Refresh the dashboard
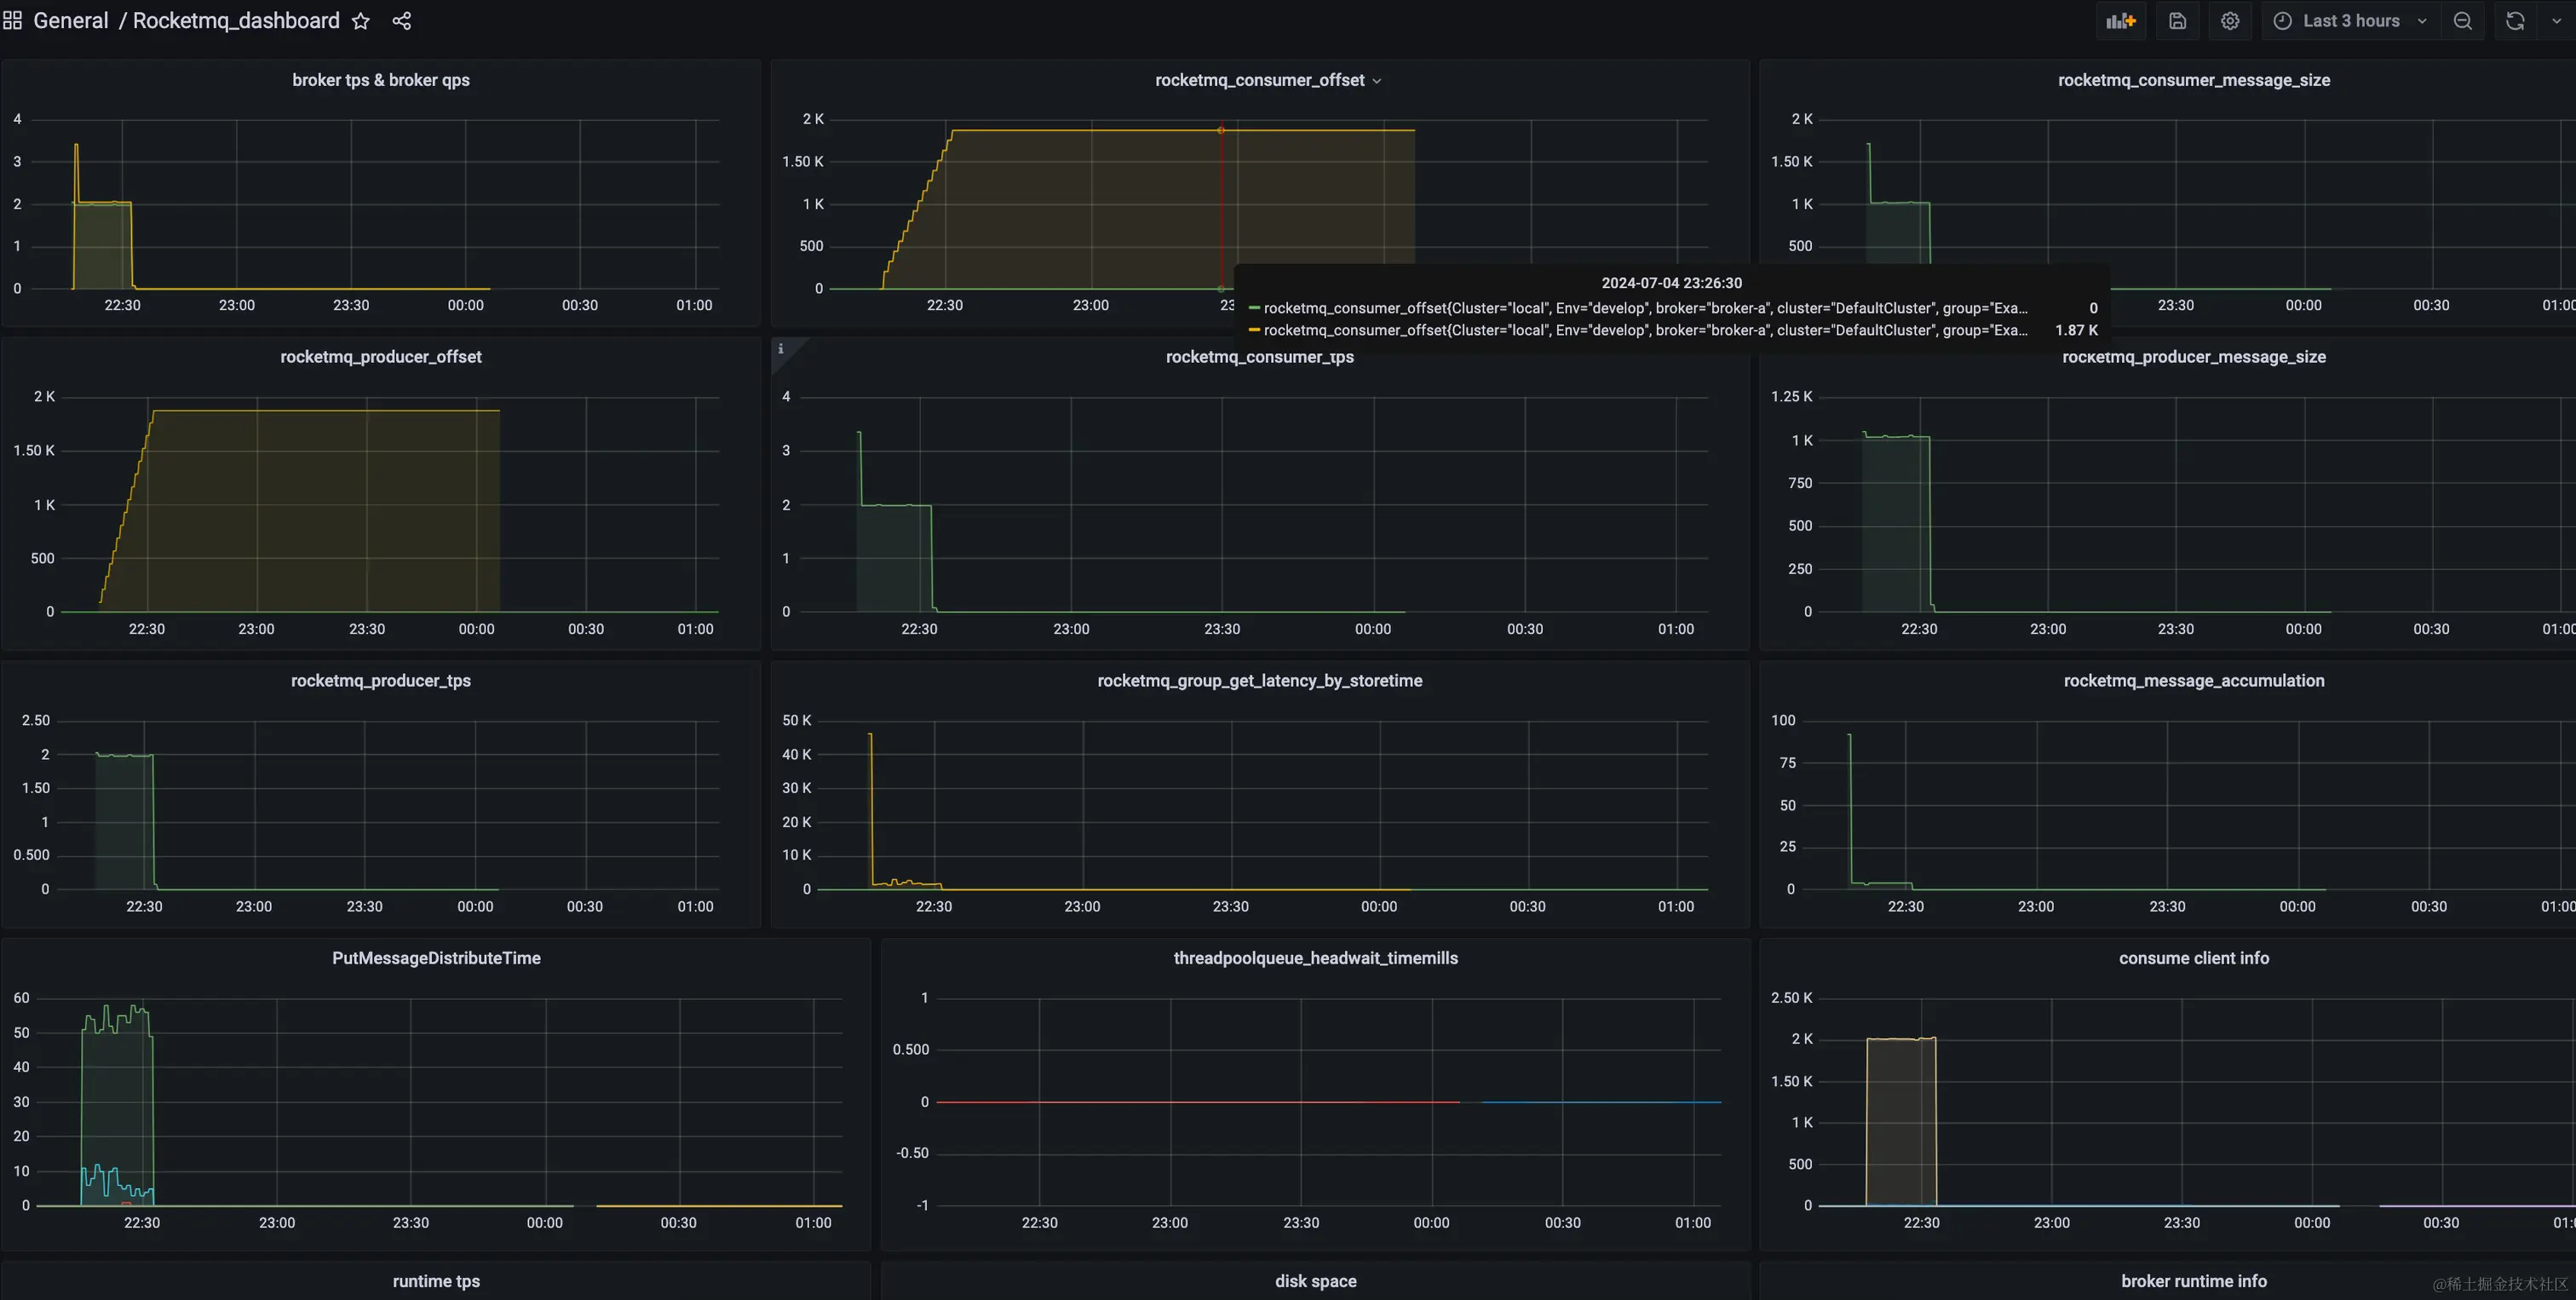2576x1300 pixels. 2515,21
